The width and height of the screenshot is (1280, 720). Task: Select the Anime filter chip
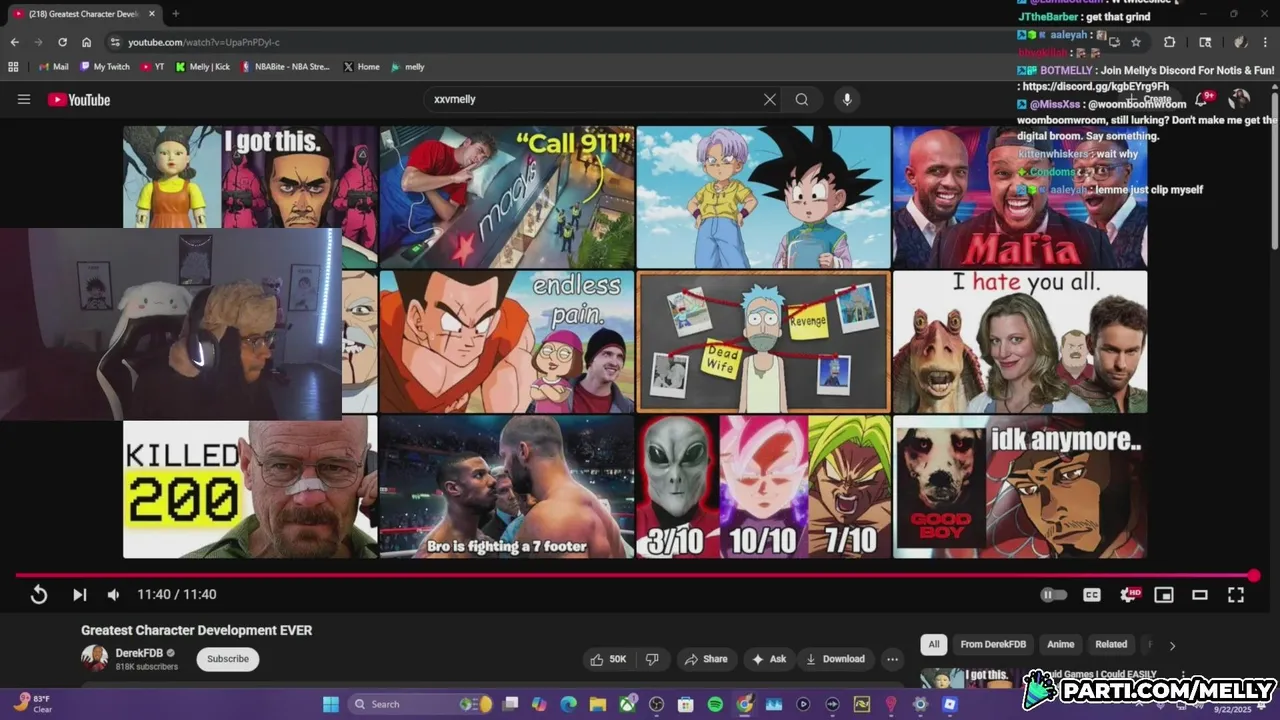click(x=1060, y=645)
